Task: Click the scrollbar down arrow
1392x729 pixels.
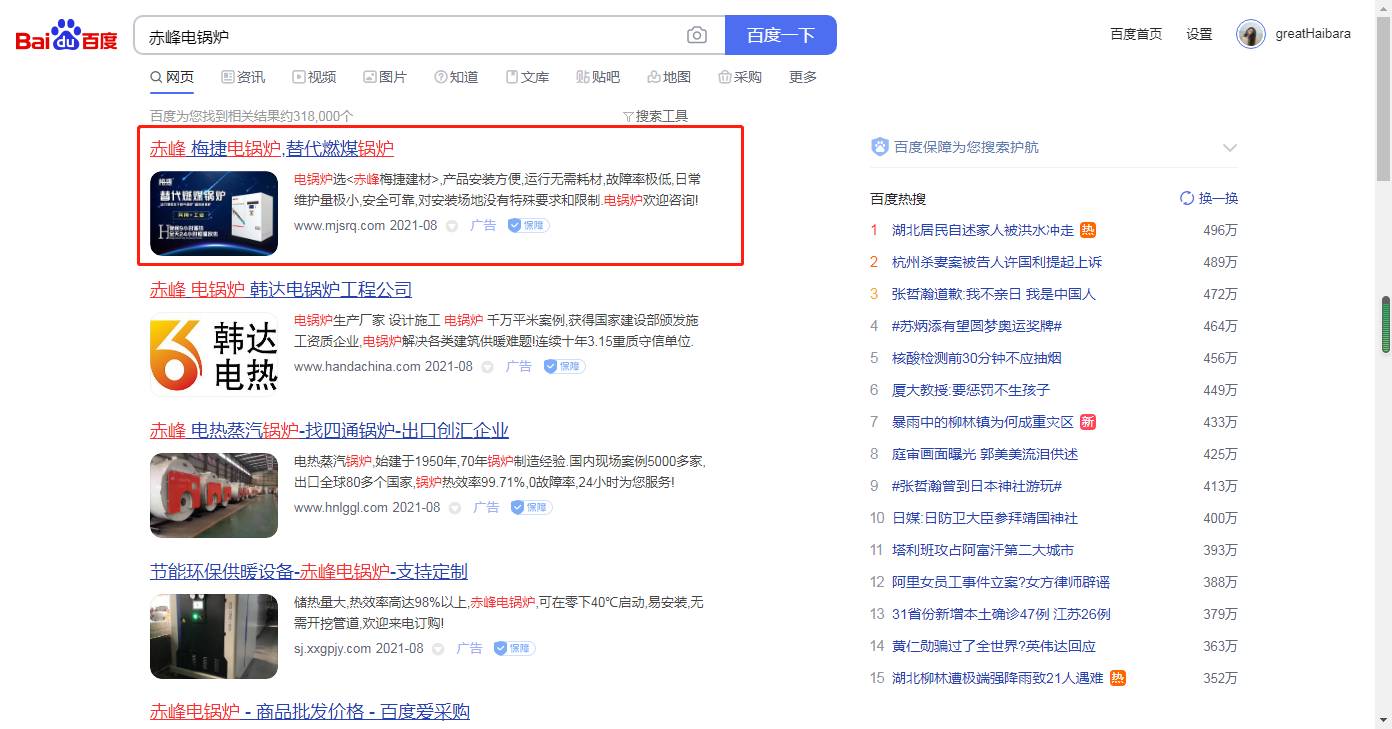Action: point(1384,719)
